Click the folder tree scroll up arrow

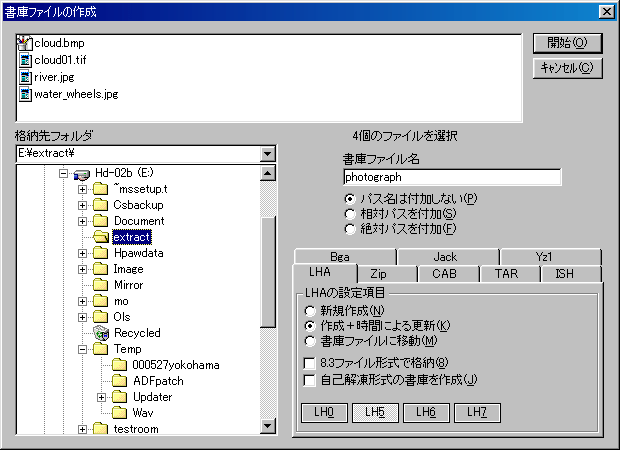[268, 173]
